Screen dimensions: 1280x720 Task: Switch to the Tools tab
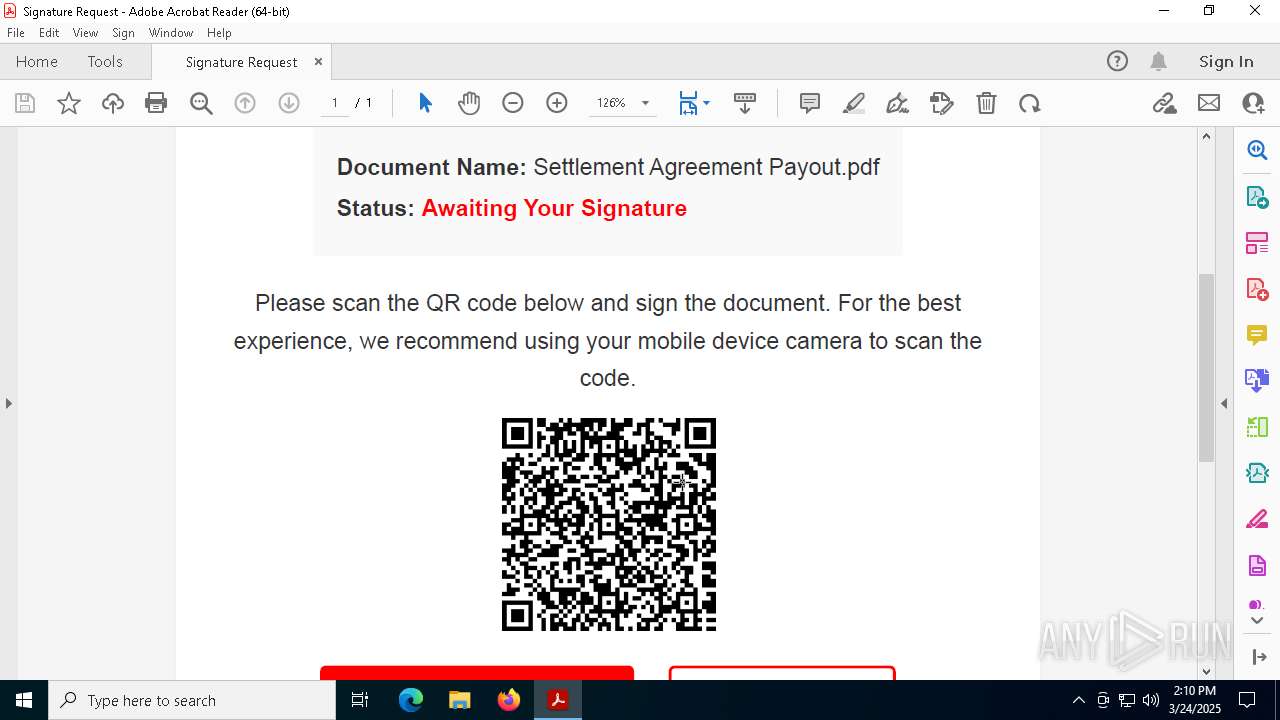coord(105,62)
